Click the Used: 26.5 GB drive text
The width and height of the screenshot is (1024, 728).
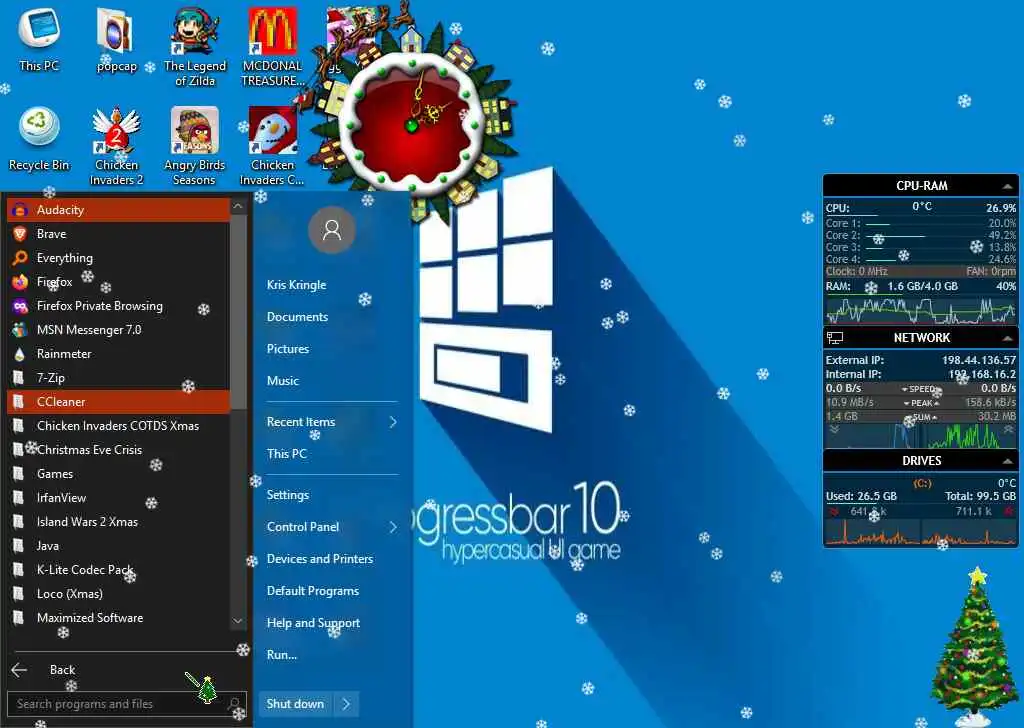pos(861,496)
